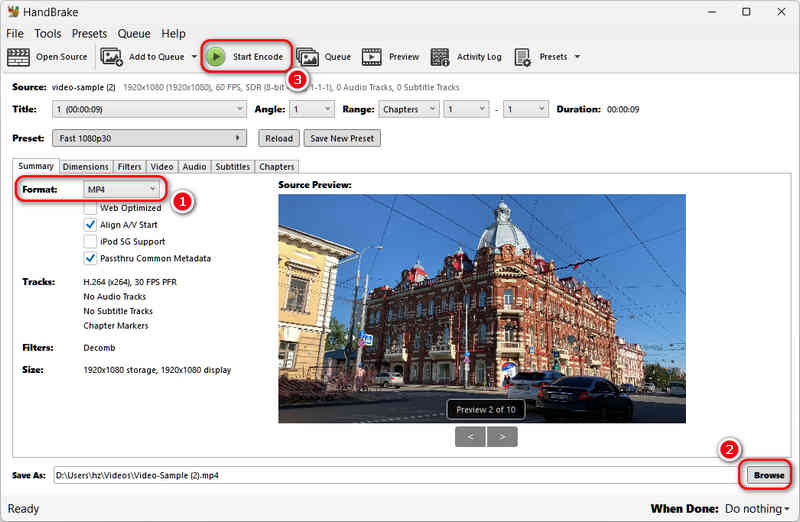The height and width of the screenshot is (522, 800).
Task: Click the Presets toolbar icon
Action: pyautogui.click(x=522, y=57)
